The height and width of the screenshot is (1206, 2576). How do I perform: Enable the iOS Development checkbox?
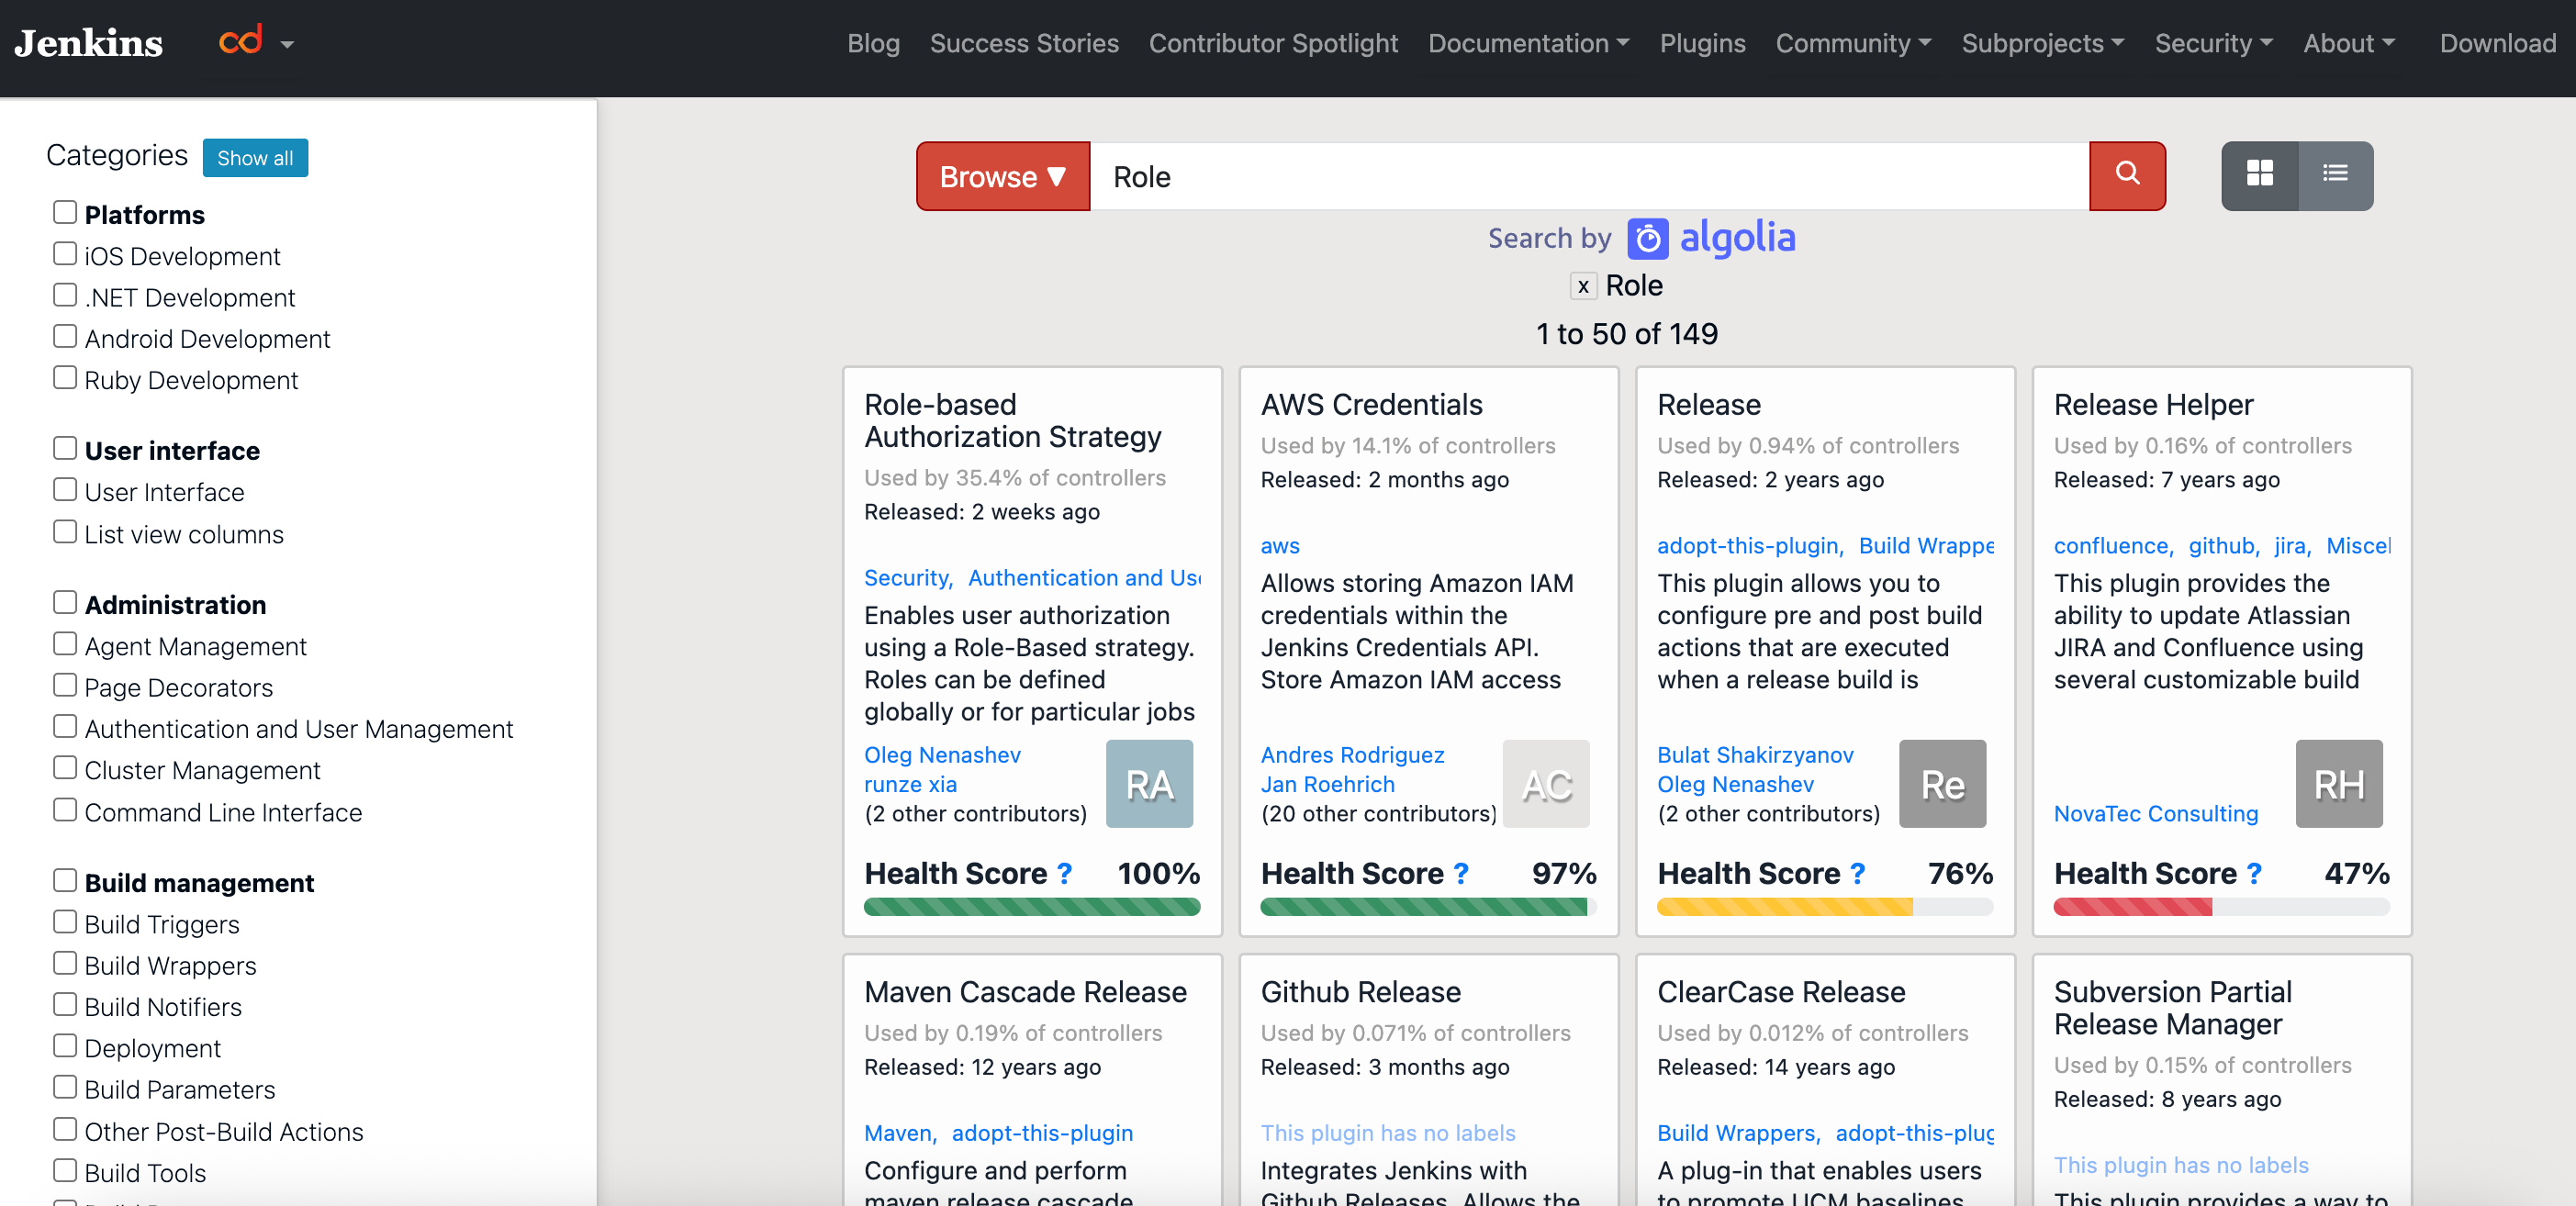coord(65,254)
